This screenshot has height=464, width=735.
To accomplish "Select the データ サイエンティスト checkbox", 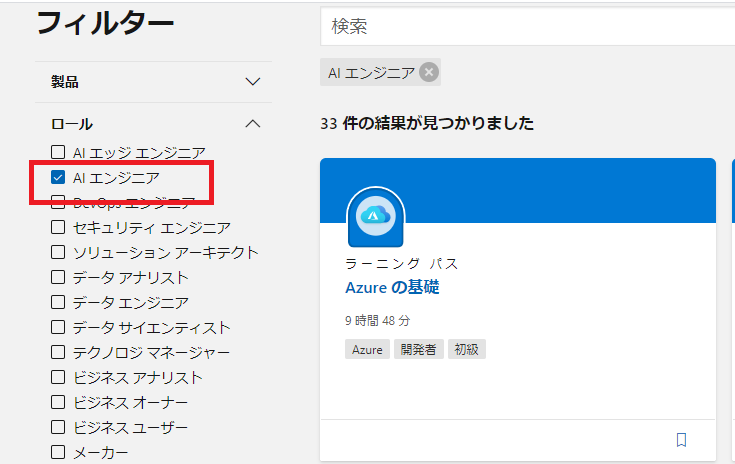I will pos(58,327).
